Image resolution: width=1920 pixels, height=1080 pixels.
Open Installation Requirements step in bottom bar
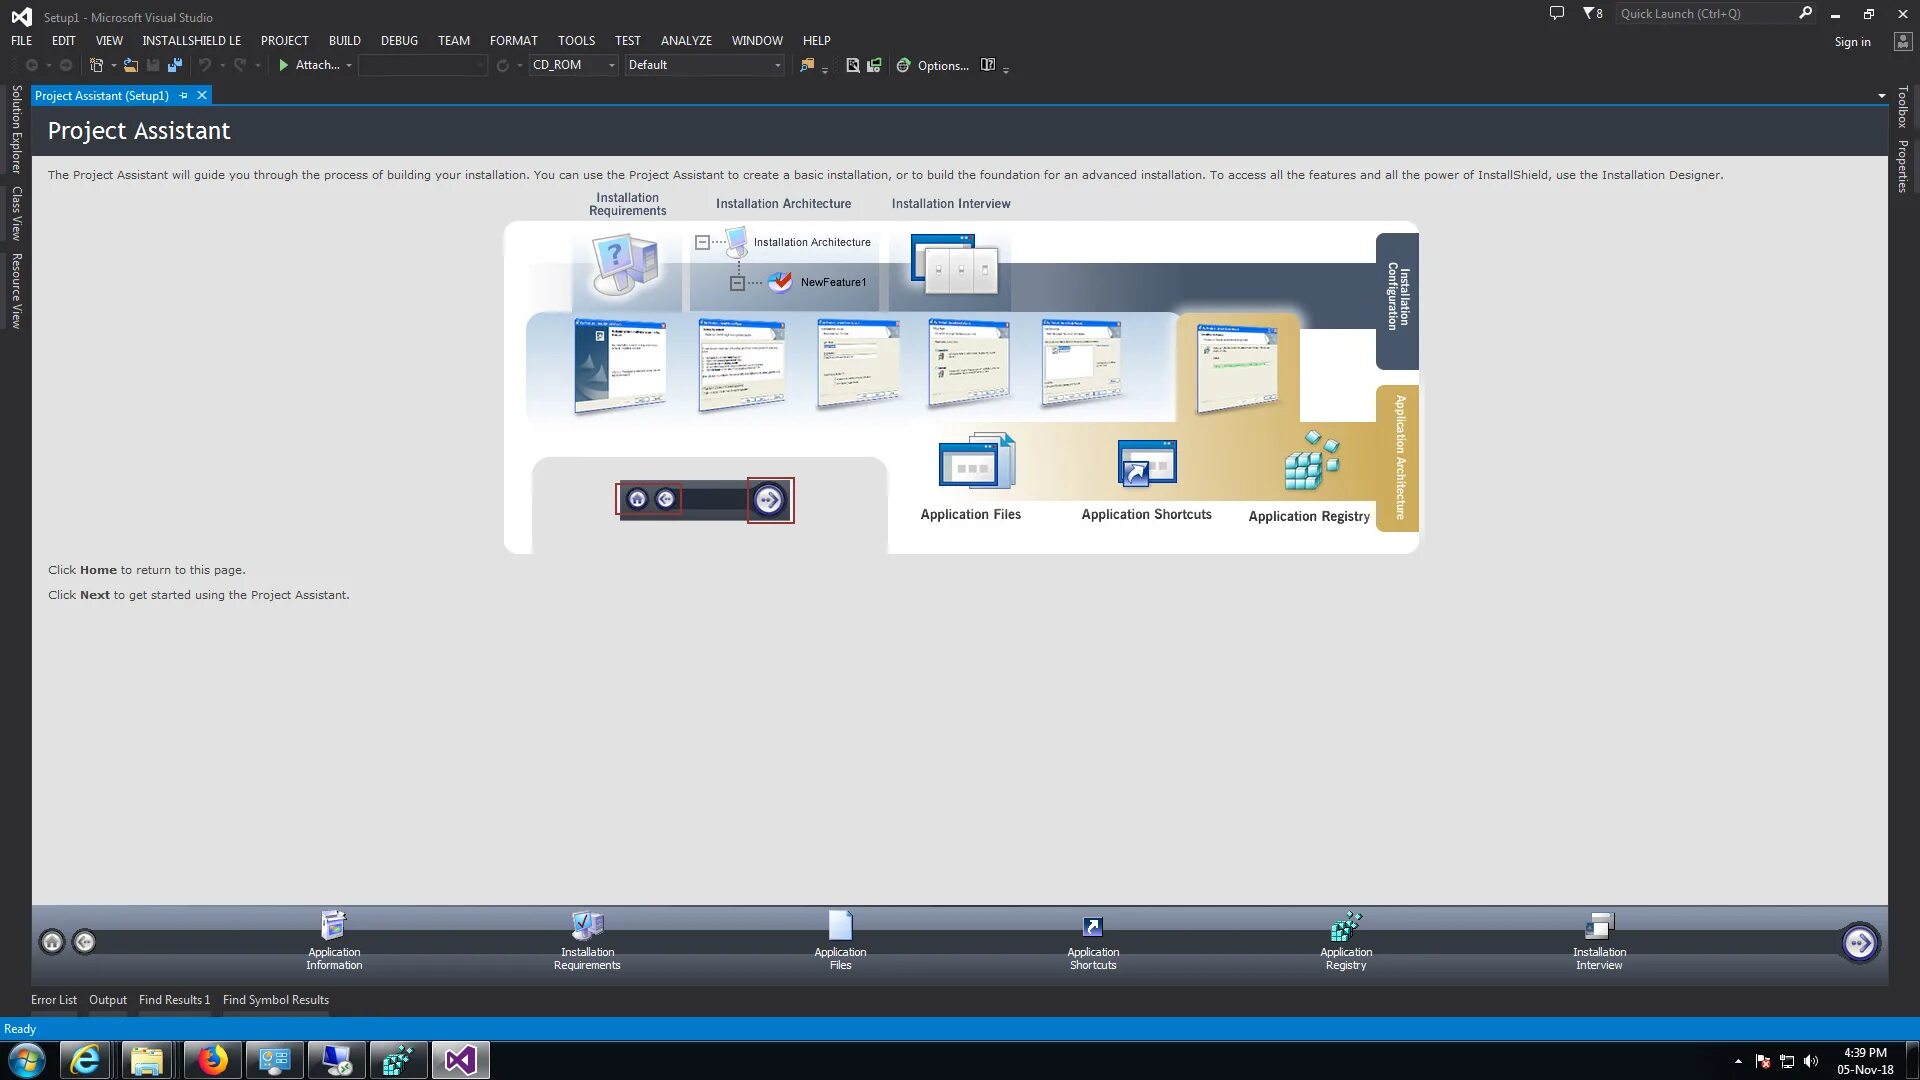click(x=587, y=927)
